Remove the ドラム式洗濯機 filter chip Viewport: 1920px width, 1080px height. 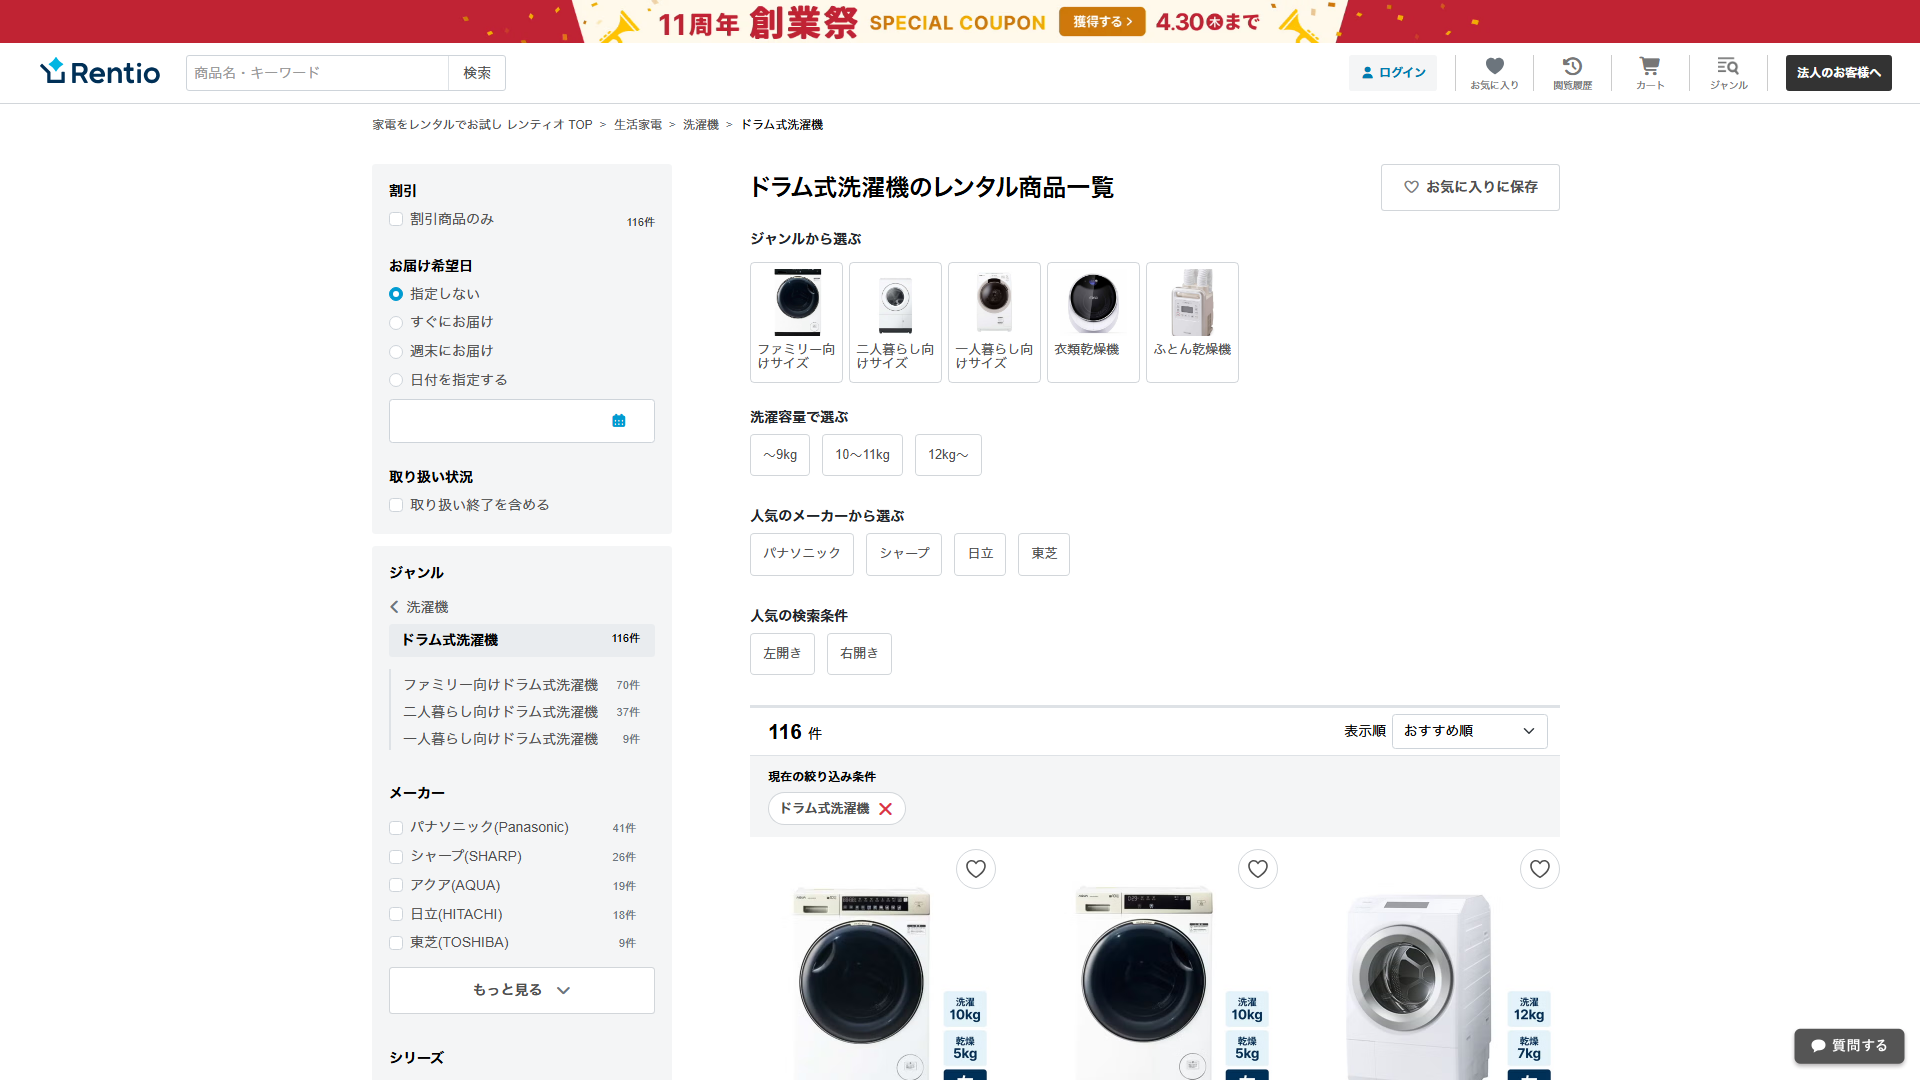click(x=885, y=808)
